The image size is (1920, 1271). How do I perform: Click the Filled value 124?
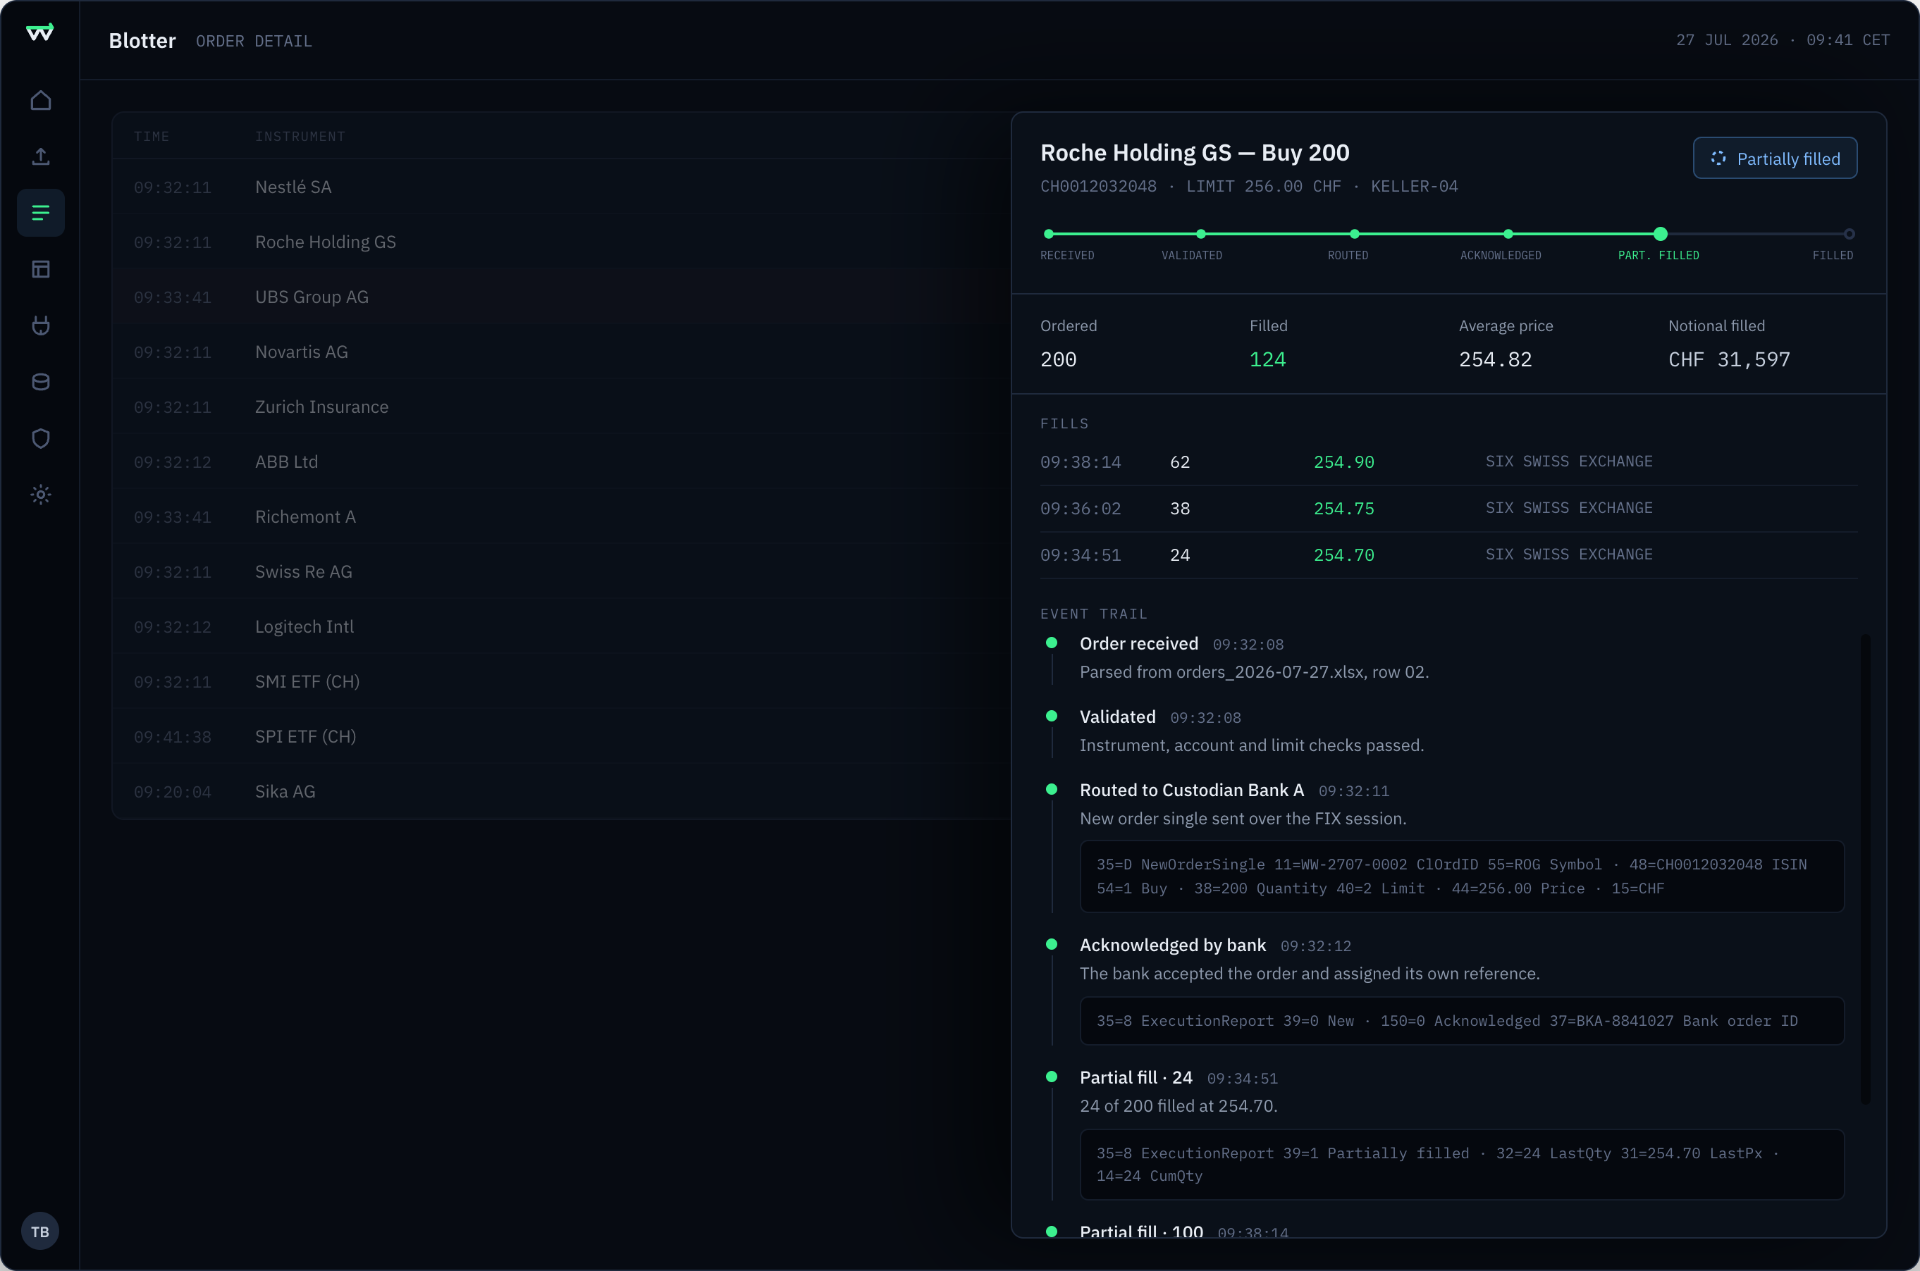(x=1268, y=360)
